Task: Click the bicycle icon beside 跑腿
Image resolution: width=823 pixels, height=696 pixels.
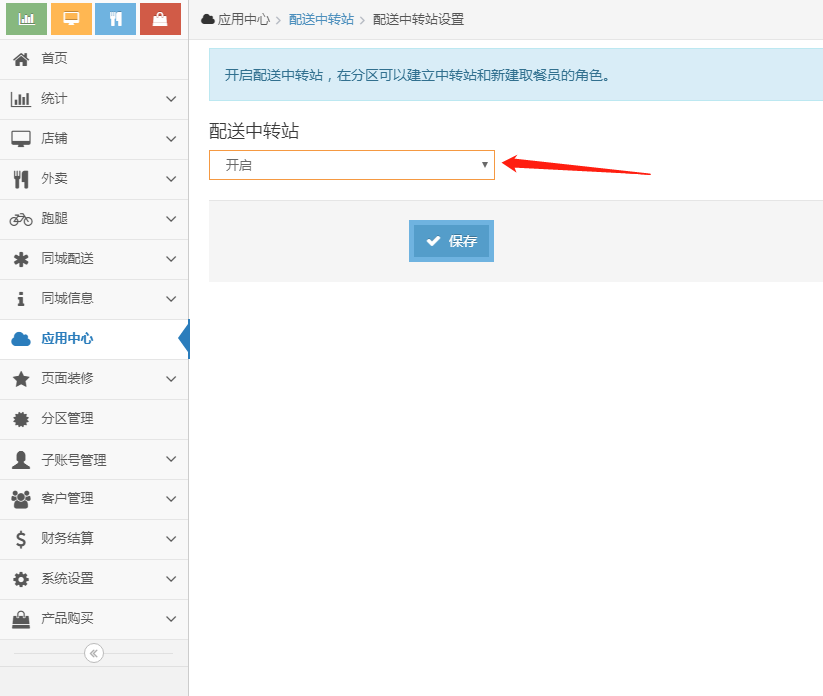Action: 21,219
